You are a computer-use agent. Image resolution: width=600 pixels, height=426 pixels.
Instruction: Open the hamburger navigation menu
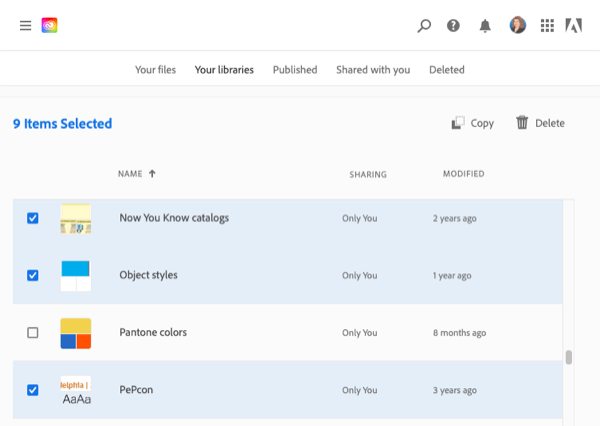26,26
